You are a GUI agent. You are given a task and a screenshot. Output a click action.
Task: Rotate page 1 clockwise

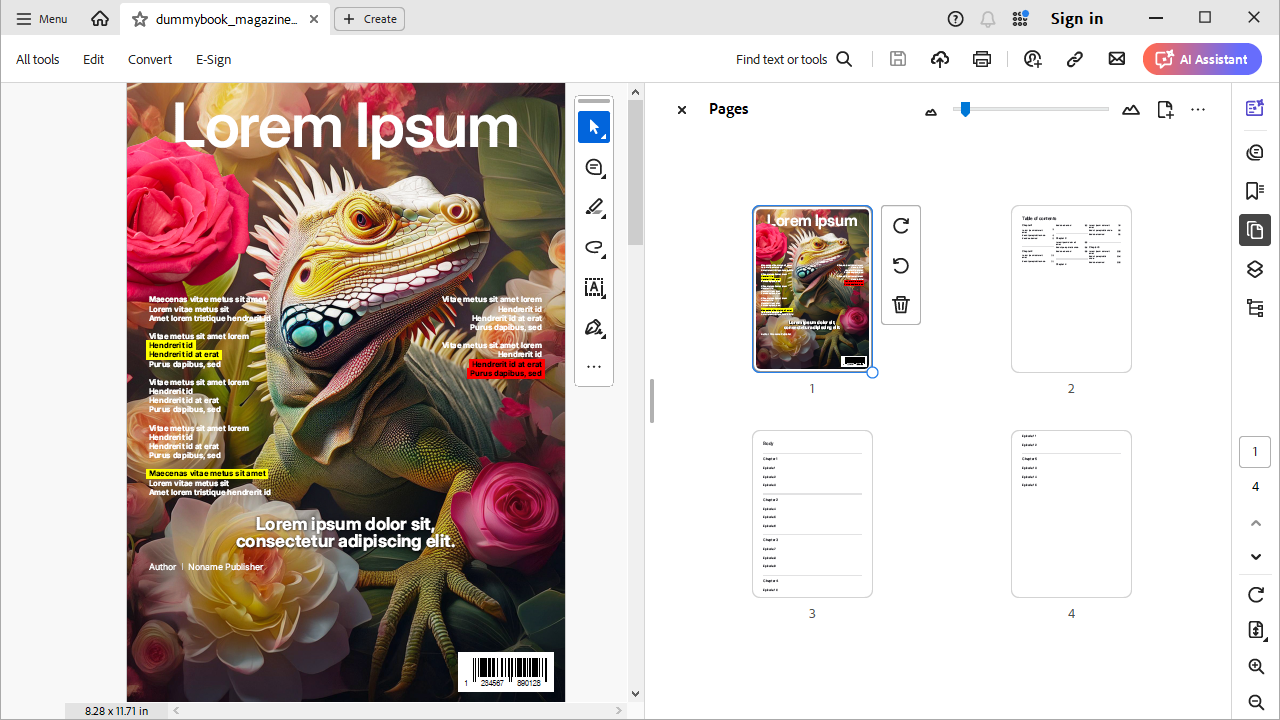pos(901,226)
